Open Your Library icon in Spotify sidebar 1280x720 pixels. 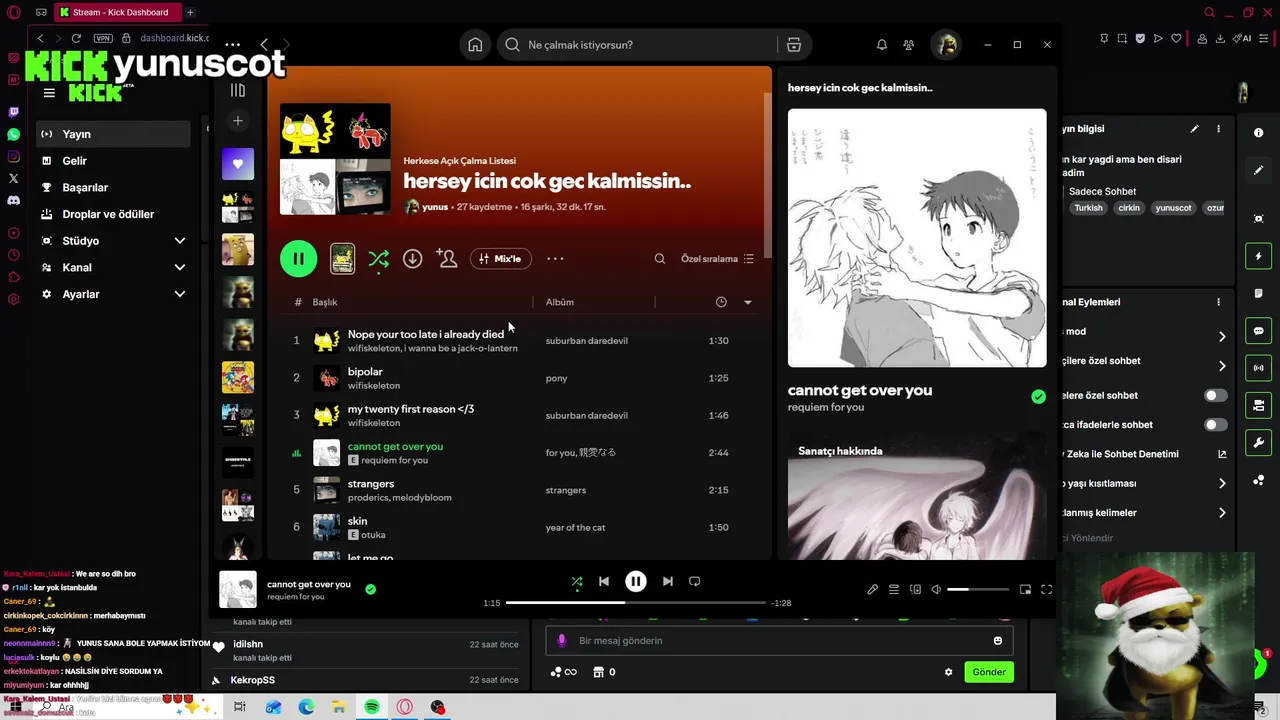point(238,90)
